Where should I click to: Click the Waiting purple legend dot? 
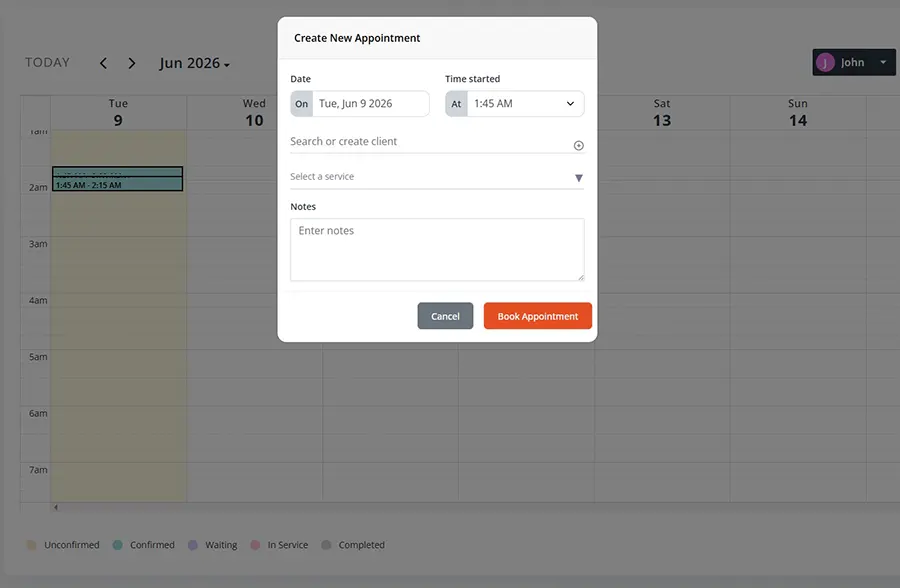tap(193, 545)
